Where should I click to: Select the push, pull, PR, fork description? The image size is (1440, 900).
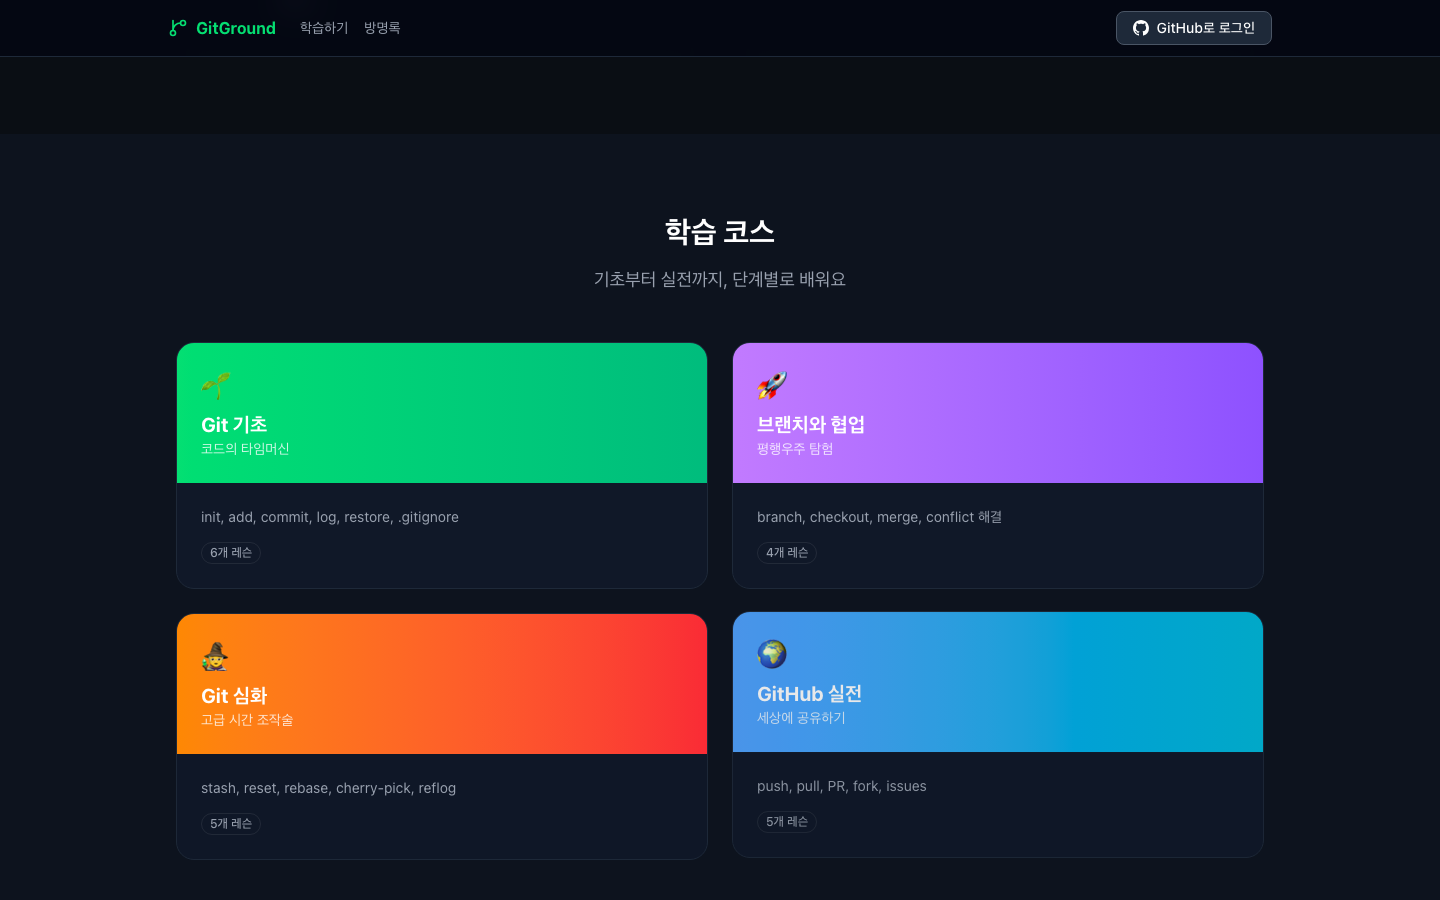[841, 786]
